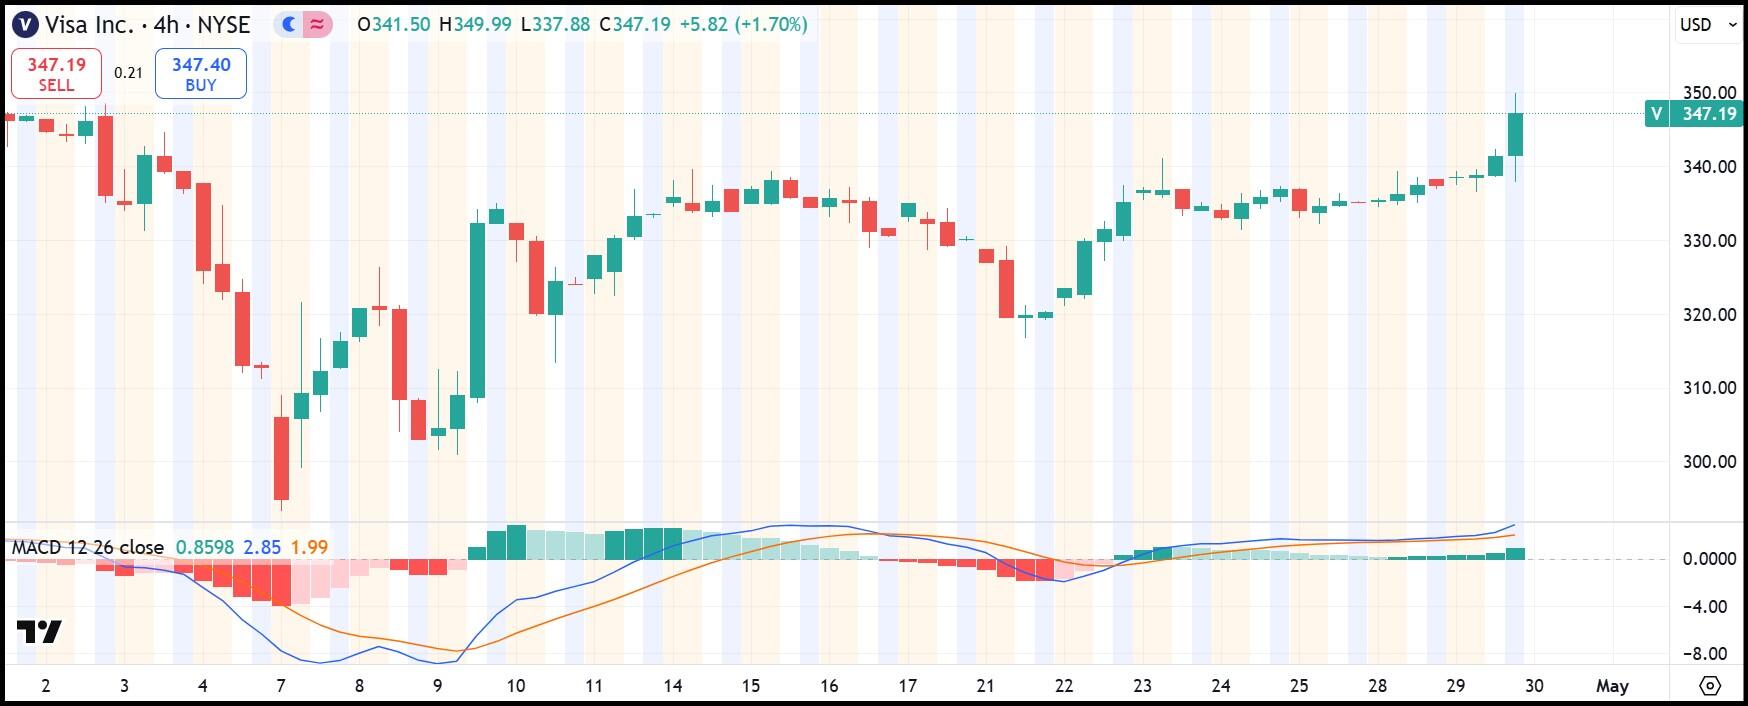Click the 320.00 price axis label

pyautogui.click(x=1710, y=314)
